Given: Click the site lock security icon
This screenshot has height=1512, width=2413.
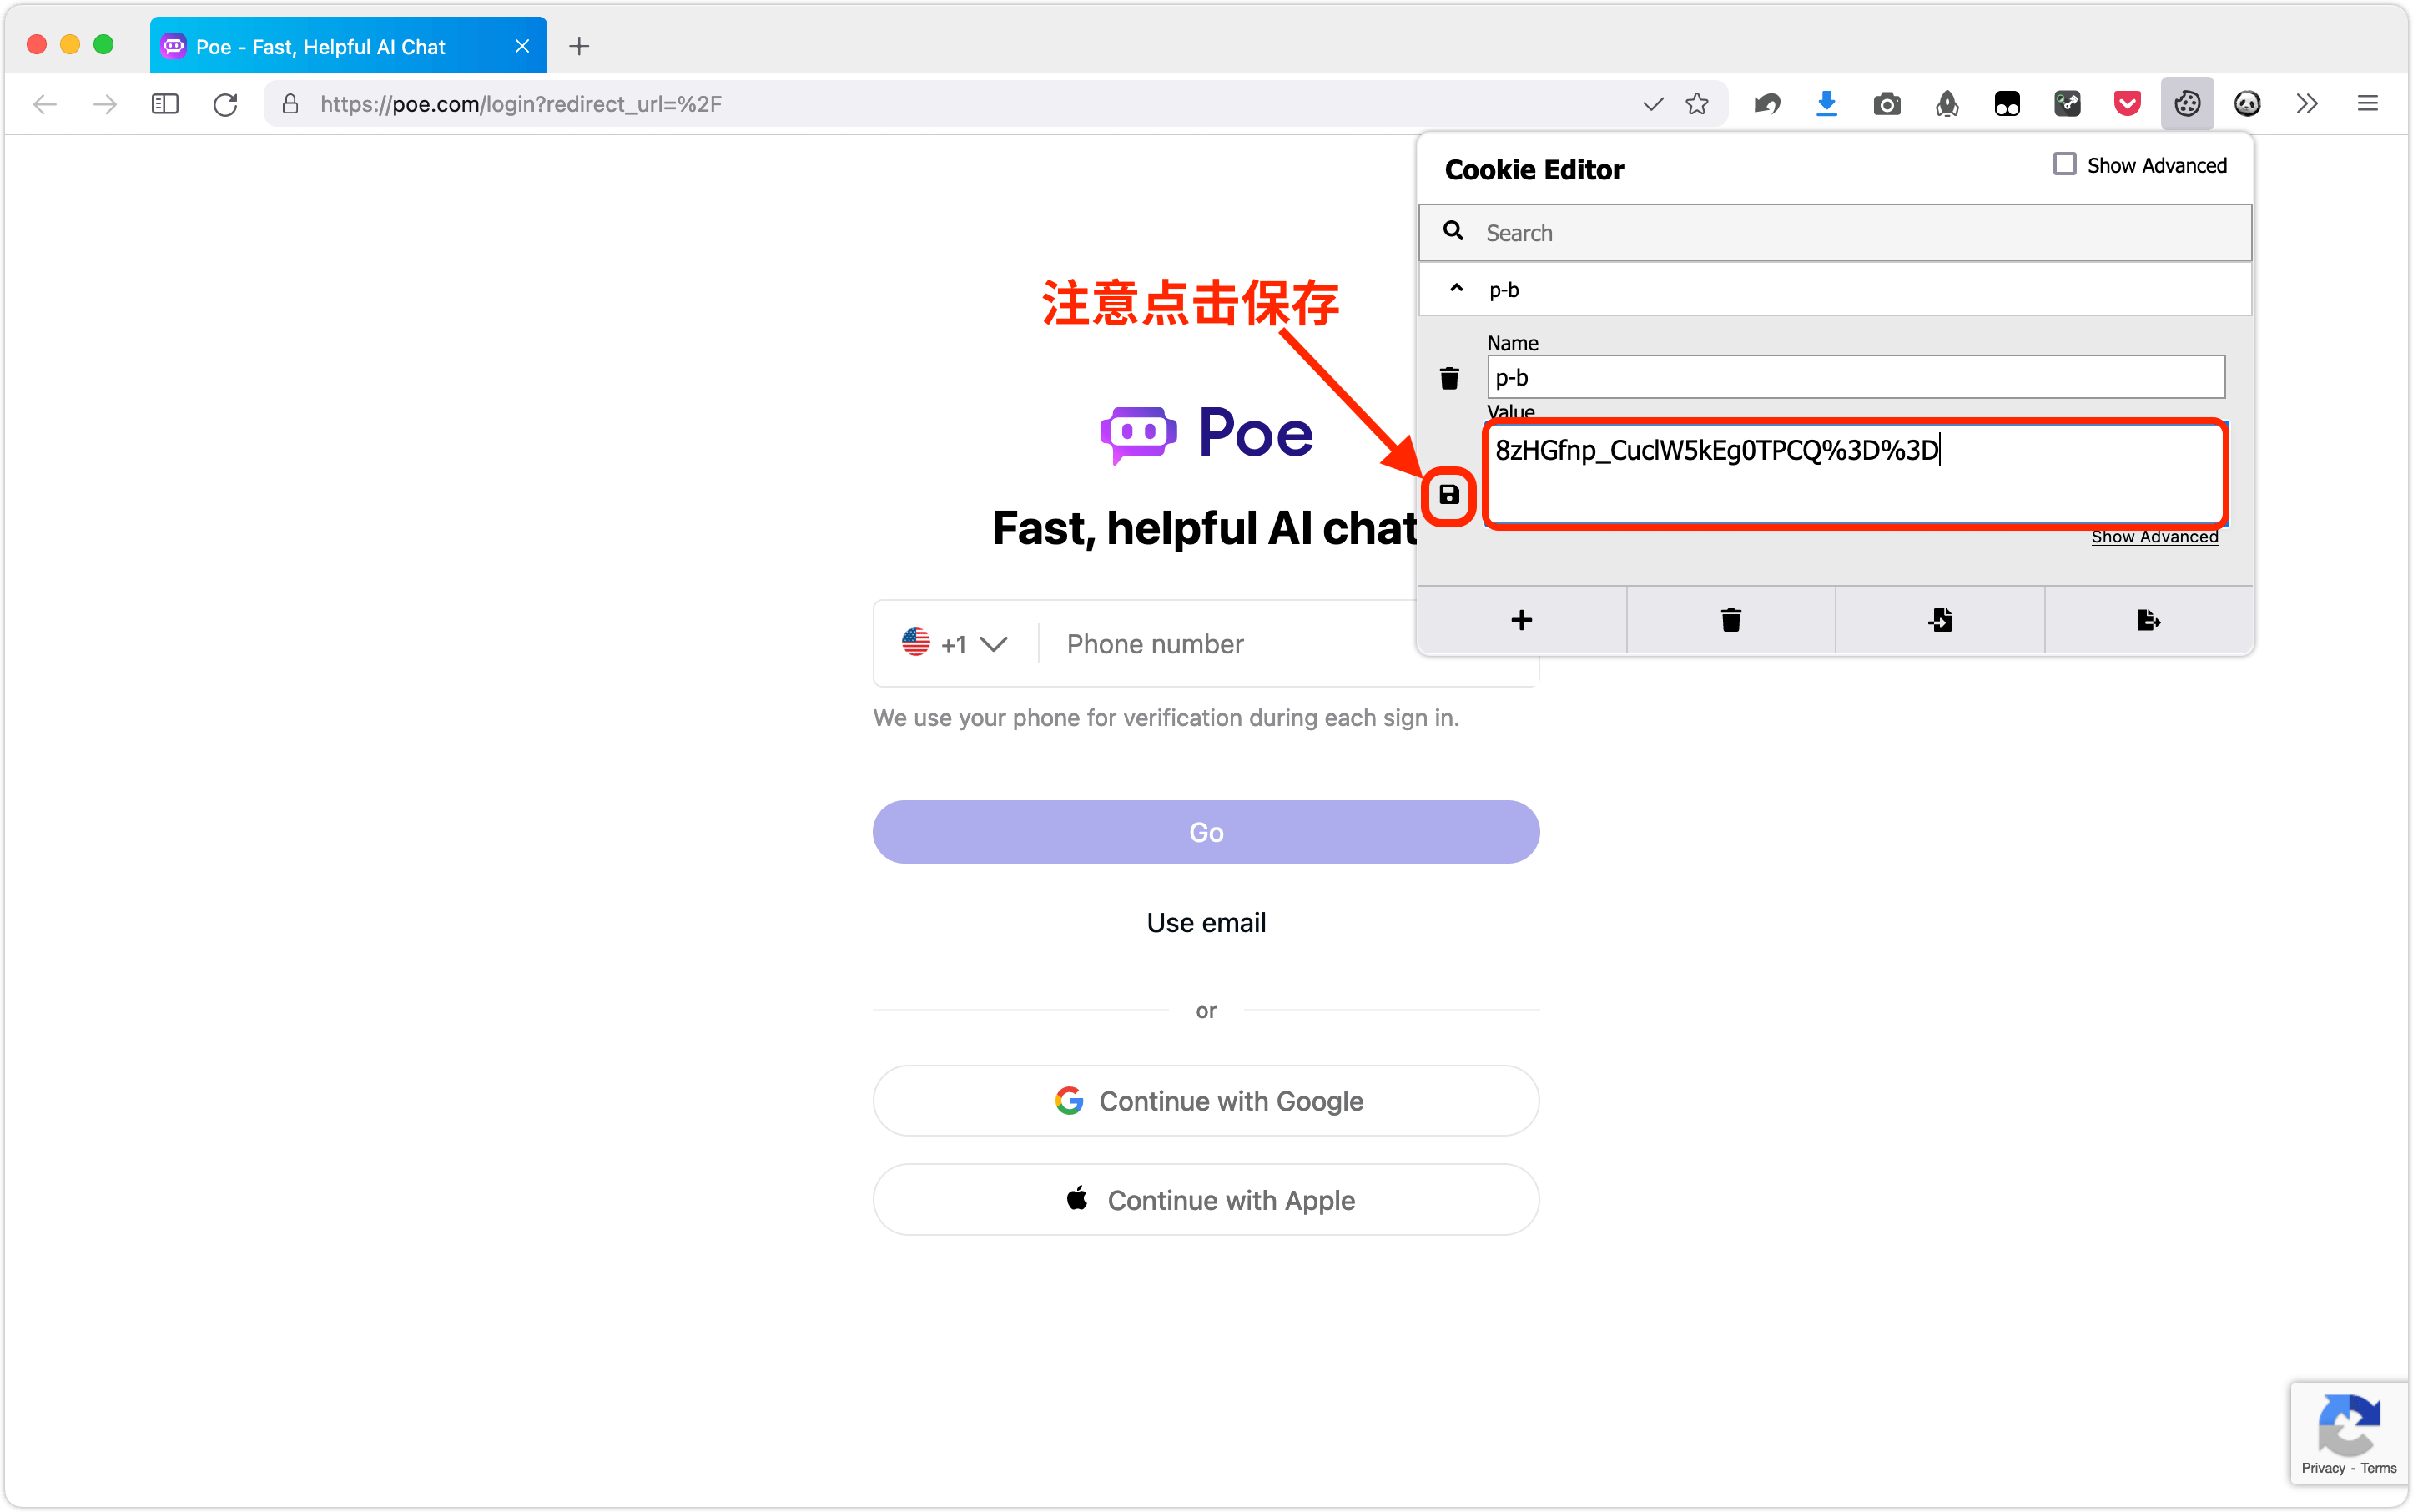Looking at the screenshot, I should coord(290,104).
